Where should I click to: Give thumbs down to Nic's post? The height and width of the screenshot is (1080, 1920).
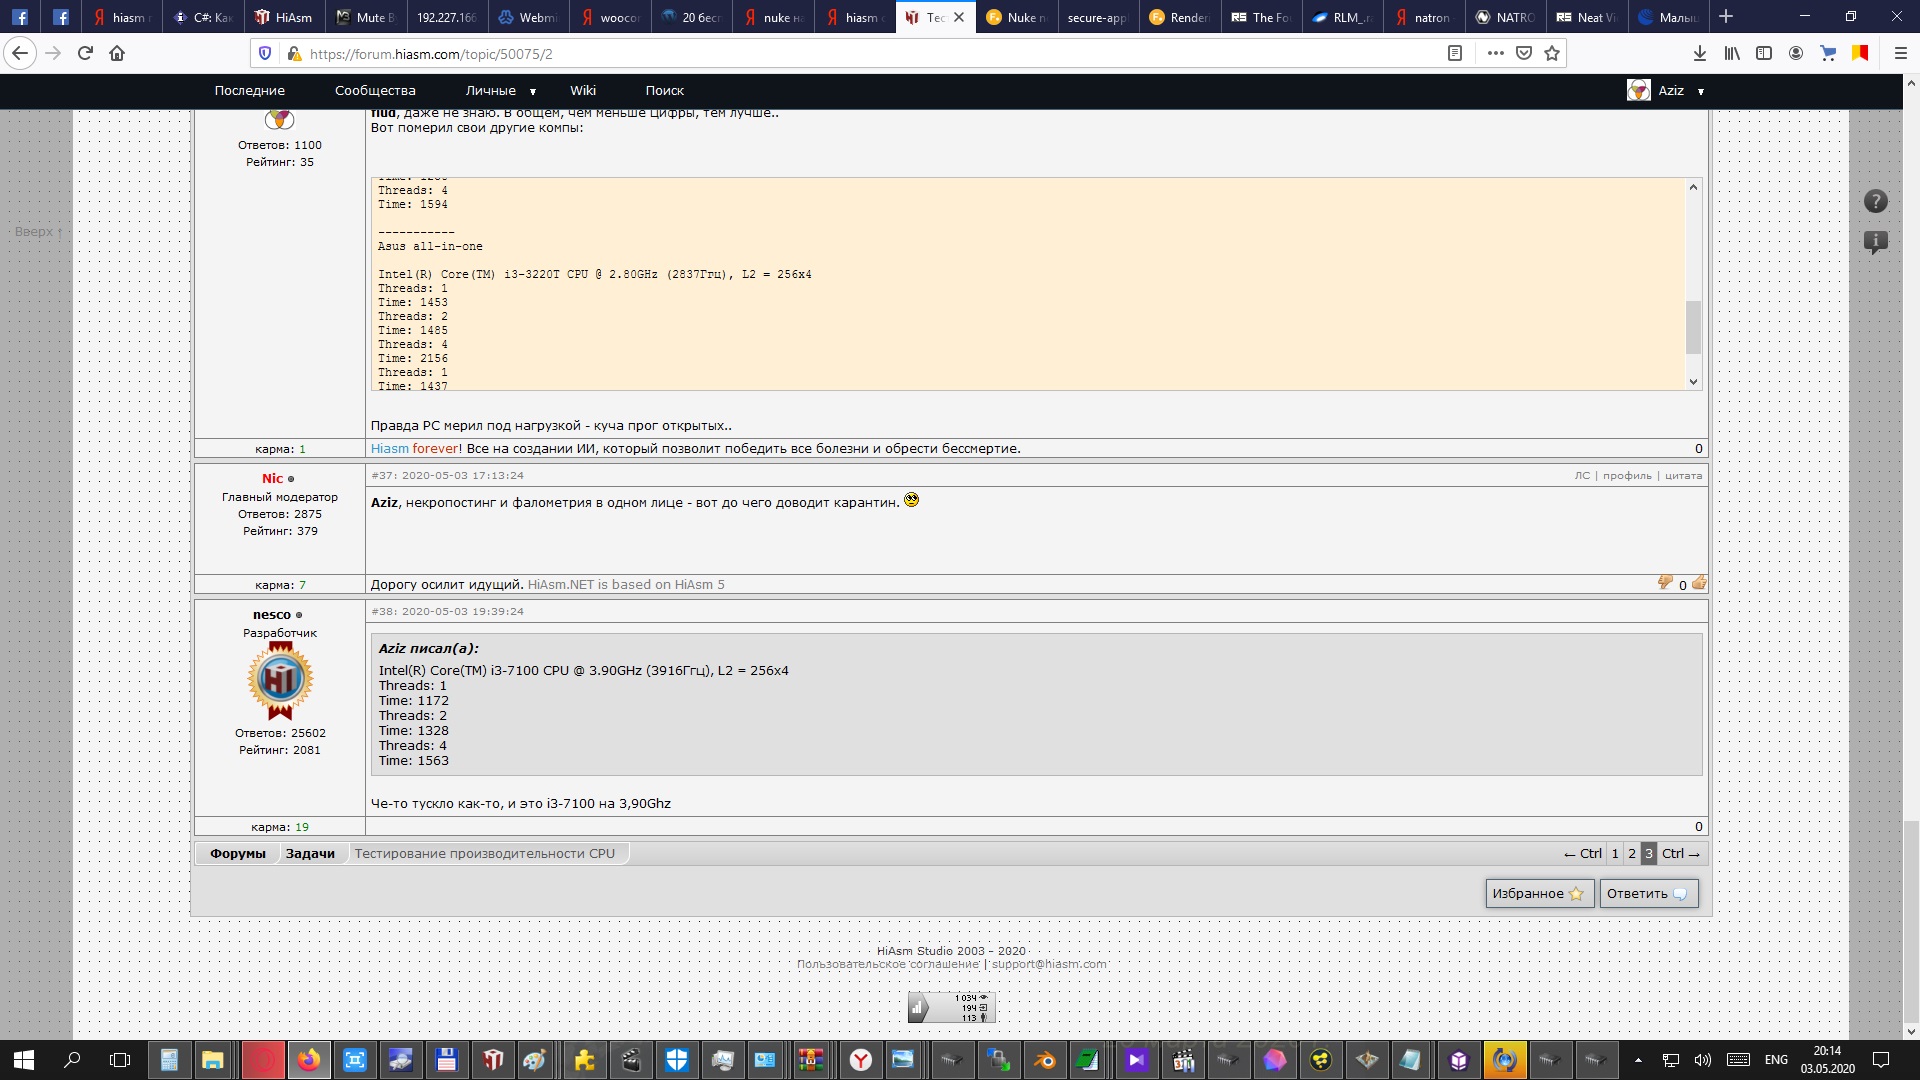[1665, 583]
